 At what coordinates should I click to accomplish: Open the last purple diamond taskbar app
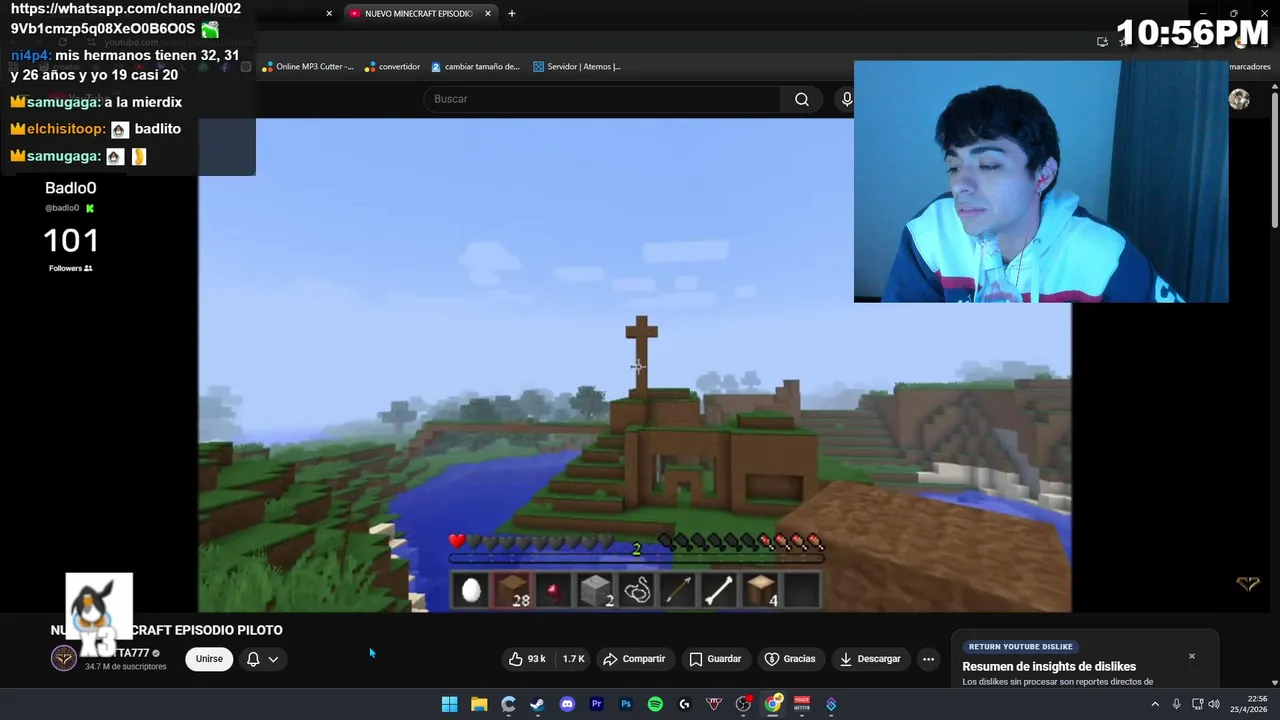point(831,704)
